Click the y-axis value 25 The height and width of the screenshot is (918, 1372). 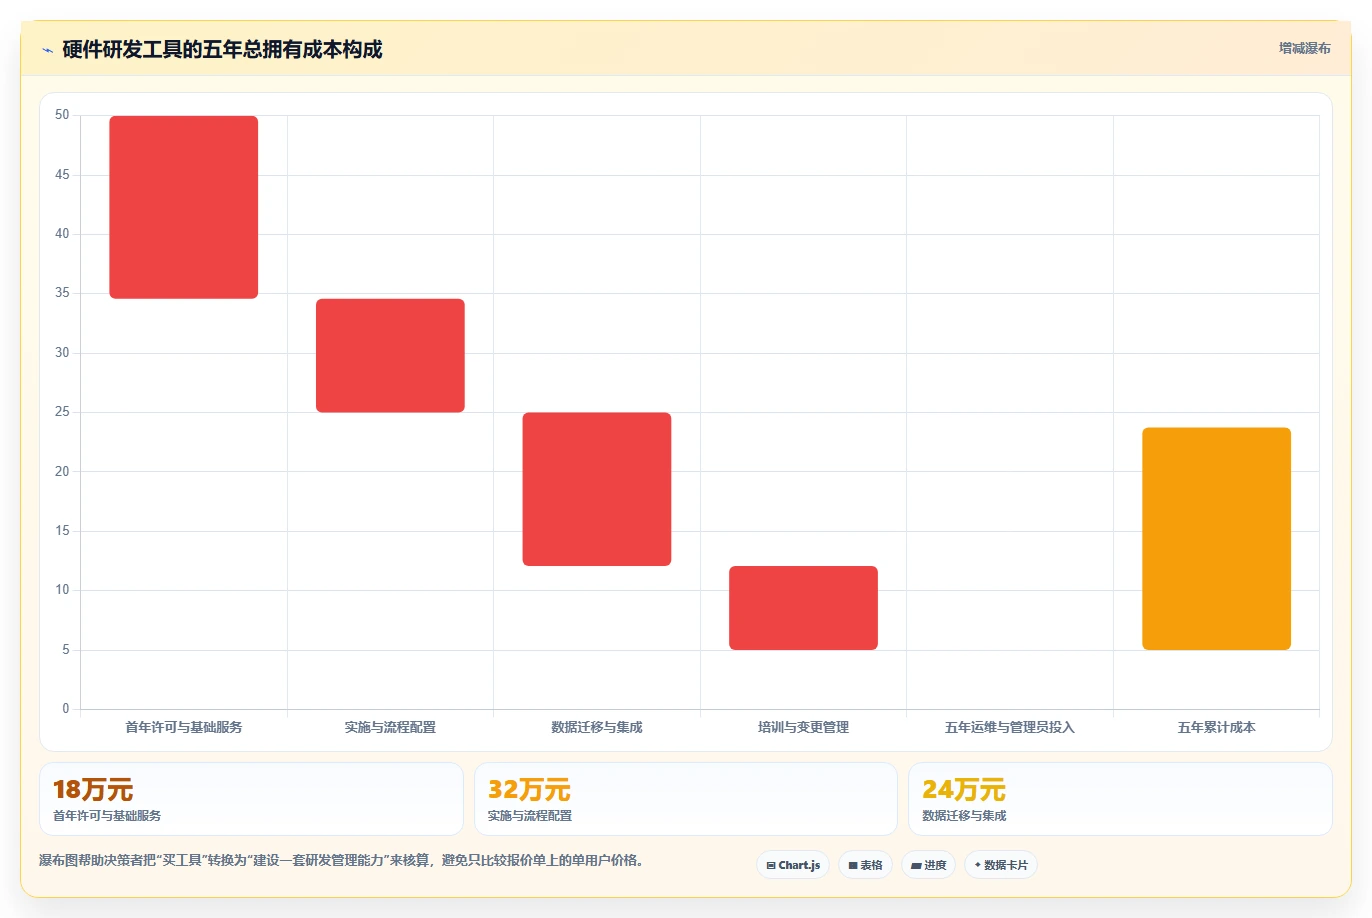(x=62, y=412)
